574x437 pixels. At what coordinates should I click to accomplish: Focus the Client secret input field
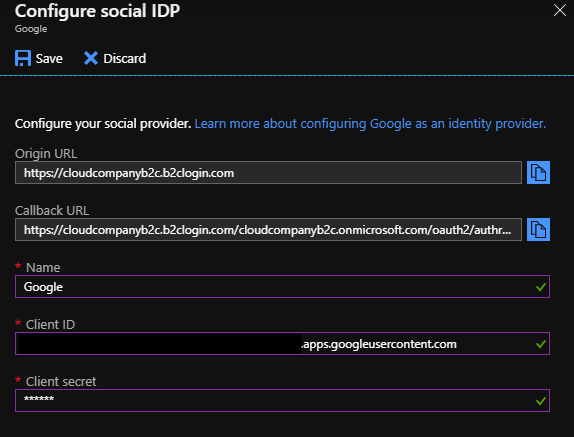pyautogui.click(x=282, y=400)
